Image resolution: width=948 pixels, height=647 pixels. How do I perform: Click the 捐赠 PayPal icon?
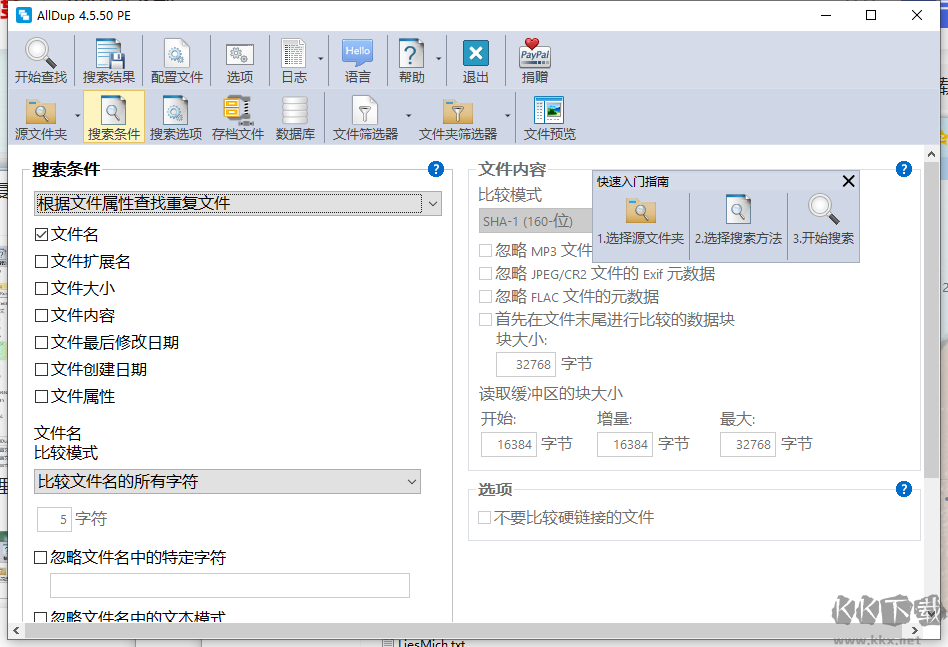pyautogui.click(x=535, y=53)
